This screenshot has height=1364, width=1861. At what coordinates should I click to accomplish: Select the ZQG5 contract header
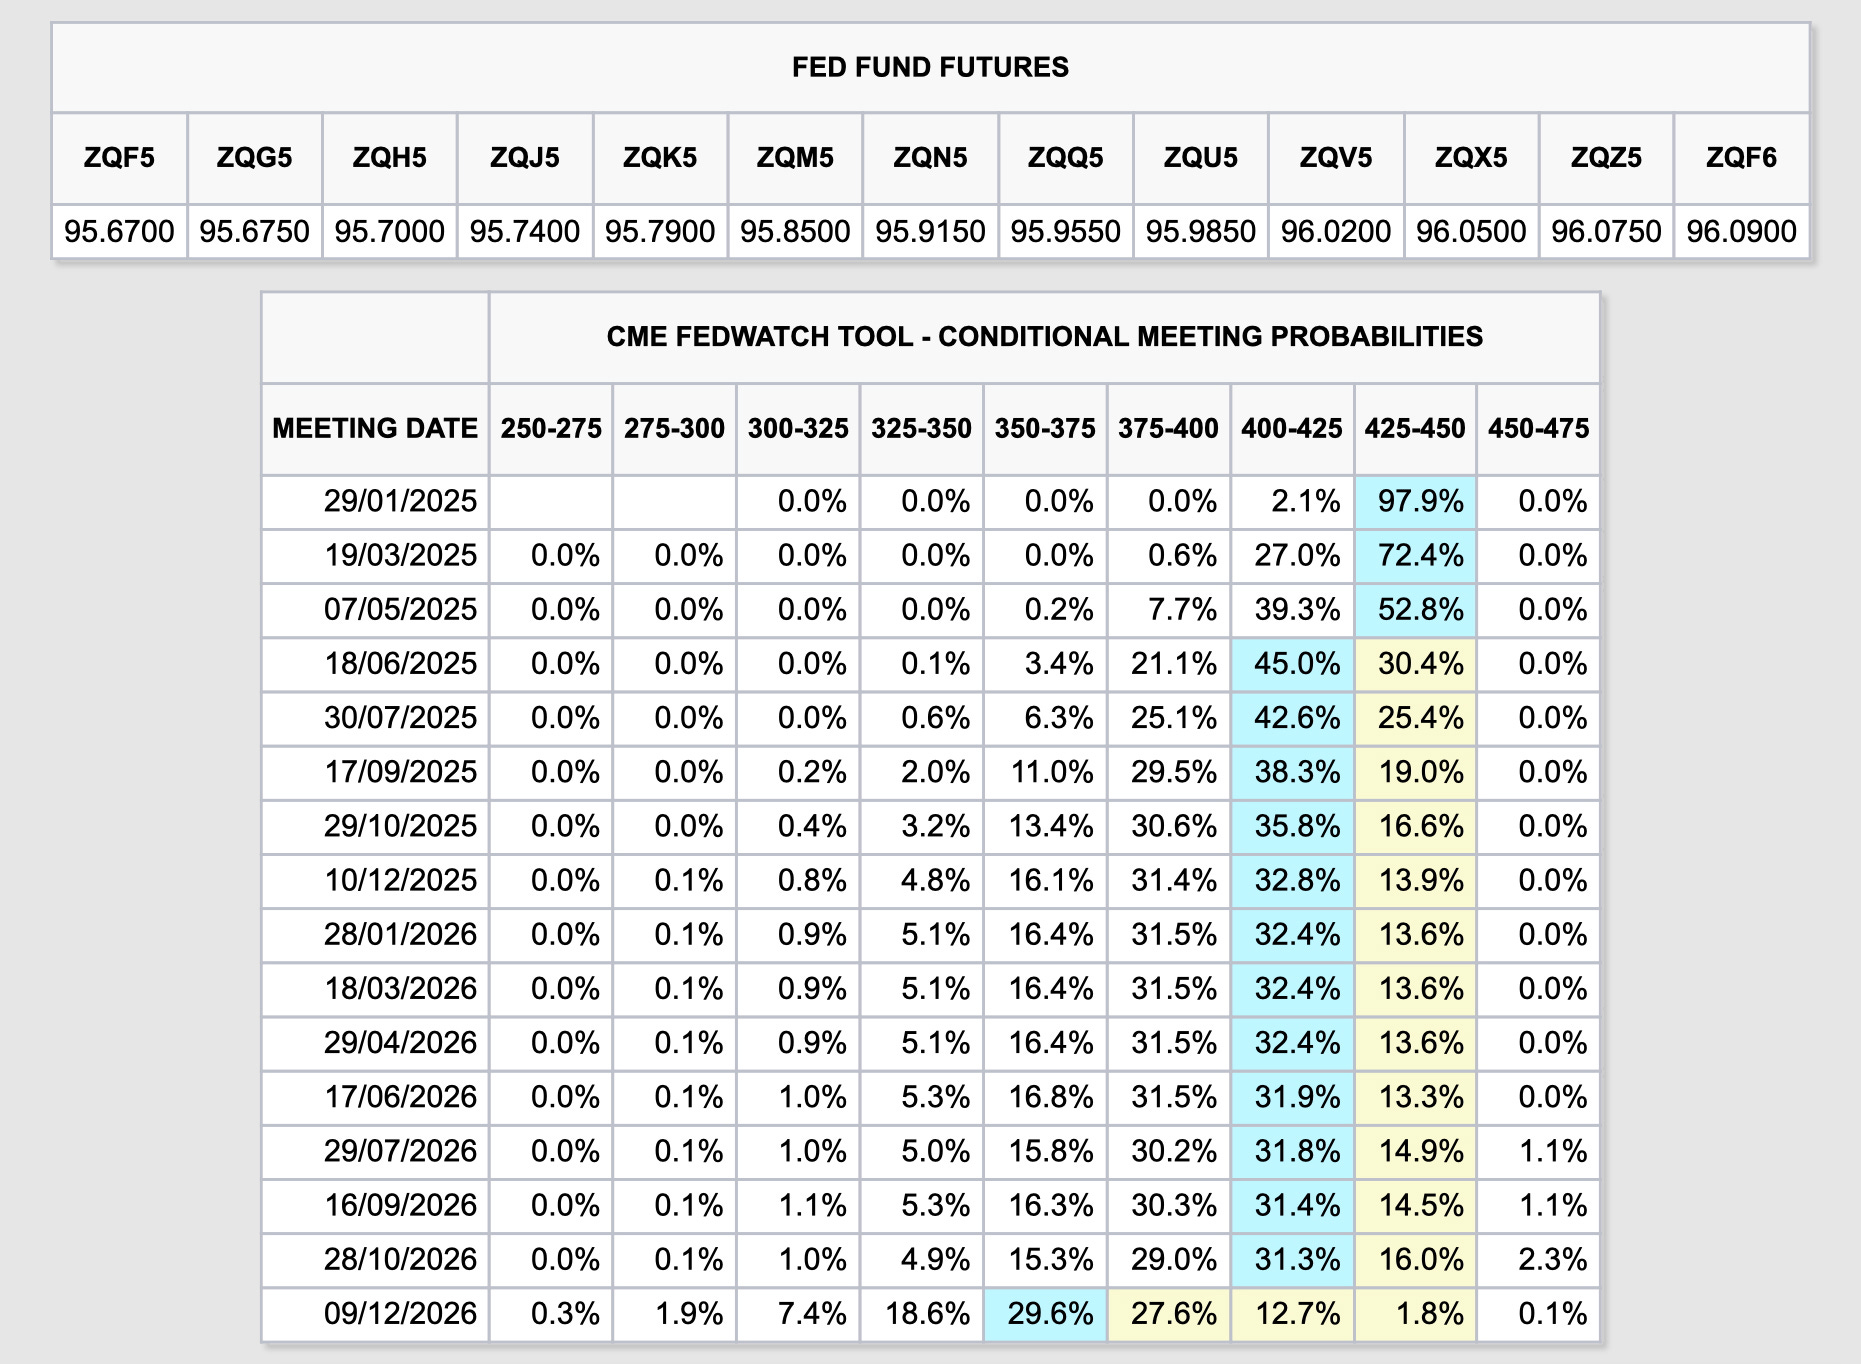pyautogui.click(x=254, y=158)
